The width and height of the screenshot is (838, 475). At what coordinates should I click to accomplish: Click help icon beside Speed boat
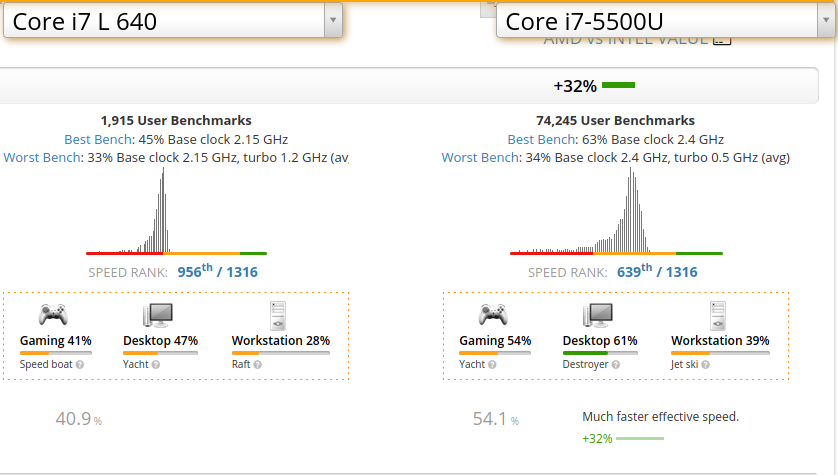(80, 365)
